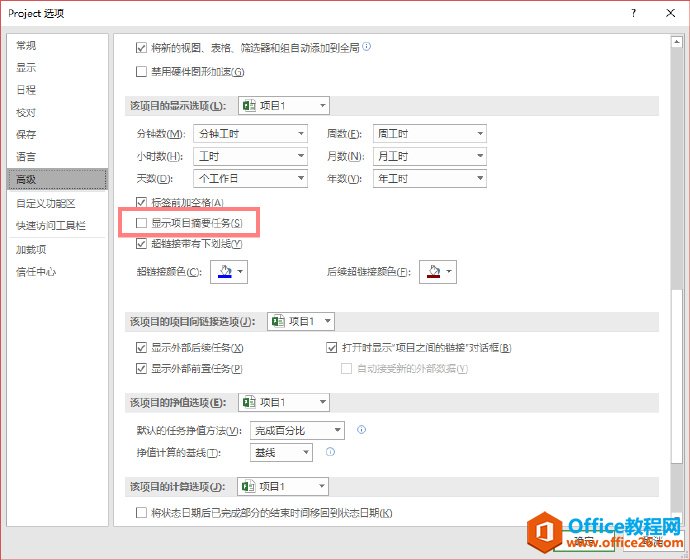Open 分钟数 dropdown showing 分钟工时
The image size is (690, 560).
(250, 133)
